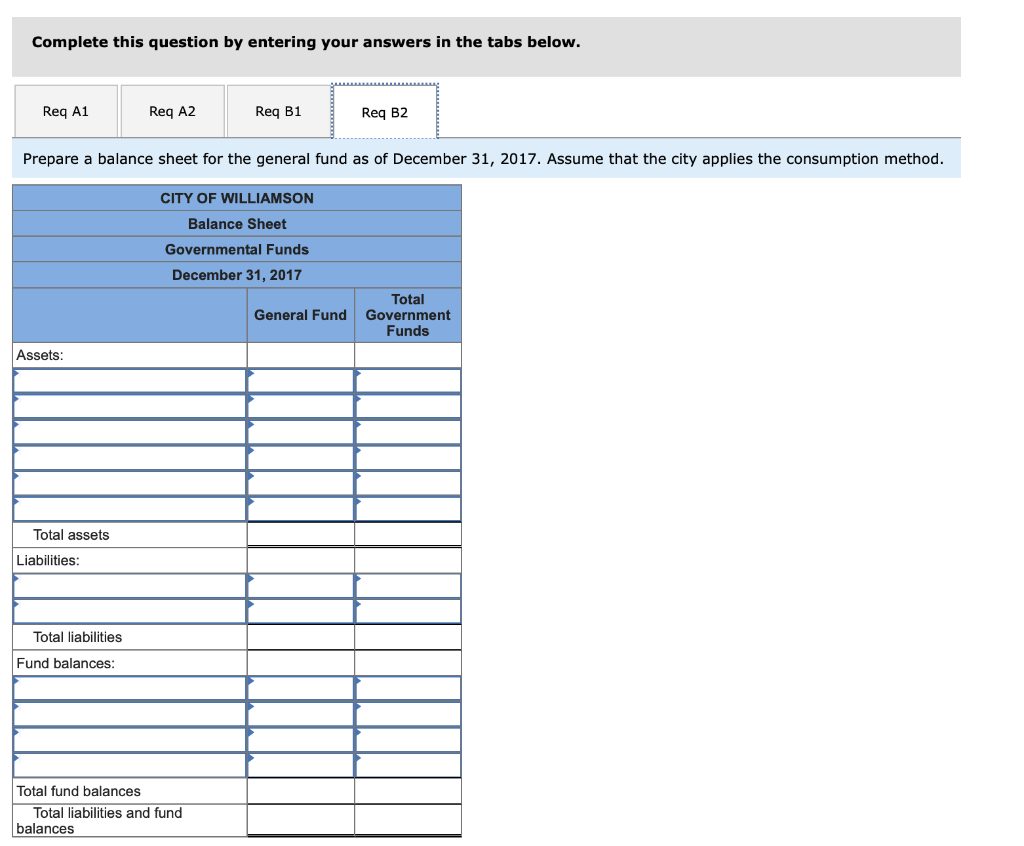Click the General Fund amount field in first liability row
Image resolution: width=1024 pixels, height=846 pixels.
[x=300, y=585]
